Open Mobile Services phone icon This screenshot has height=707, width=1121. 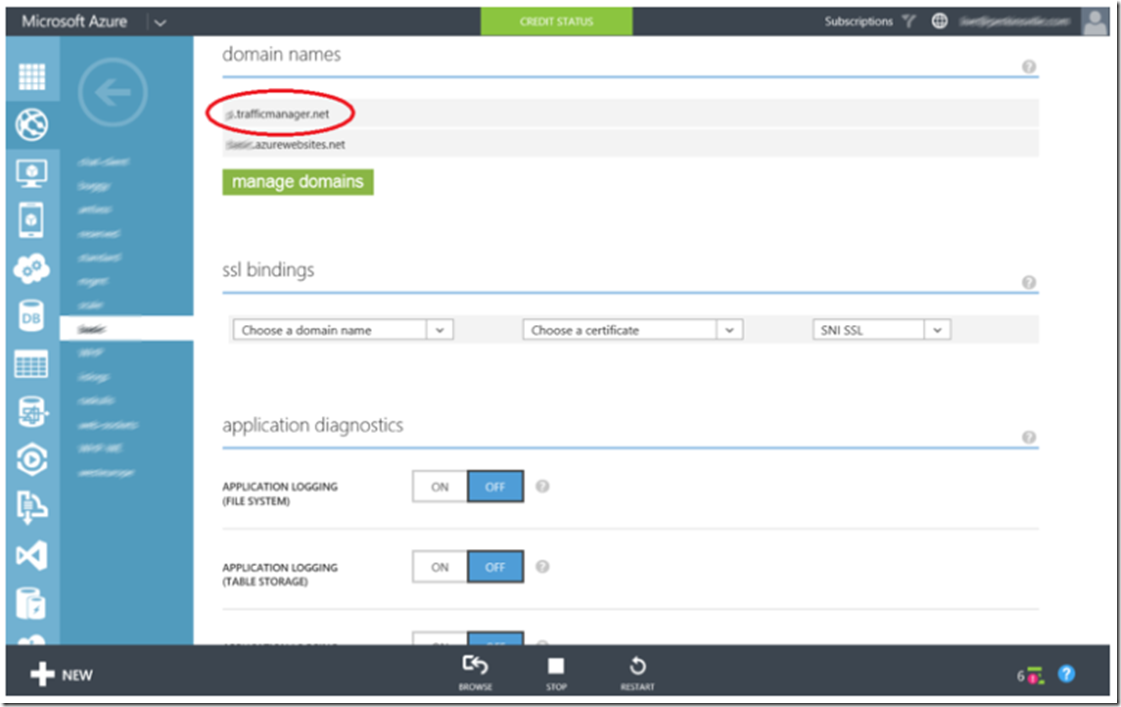coord(31,220)
